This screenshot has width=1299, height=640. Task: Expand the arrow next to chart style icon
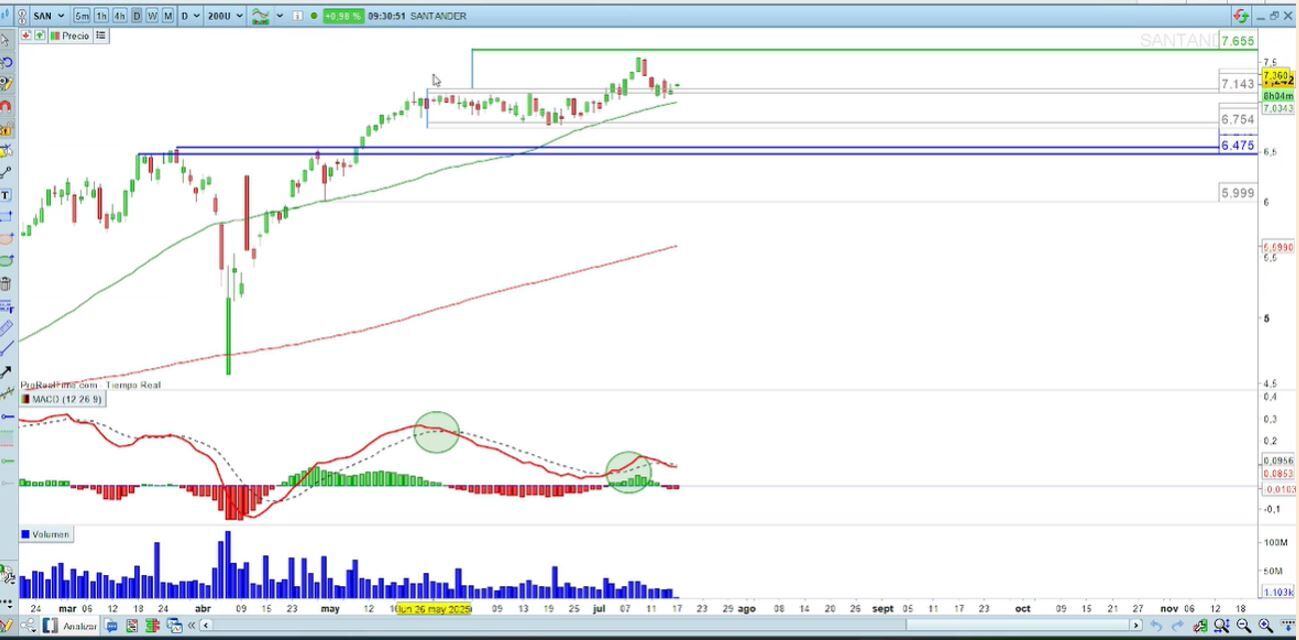click(279, 16)
